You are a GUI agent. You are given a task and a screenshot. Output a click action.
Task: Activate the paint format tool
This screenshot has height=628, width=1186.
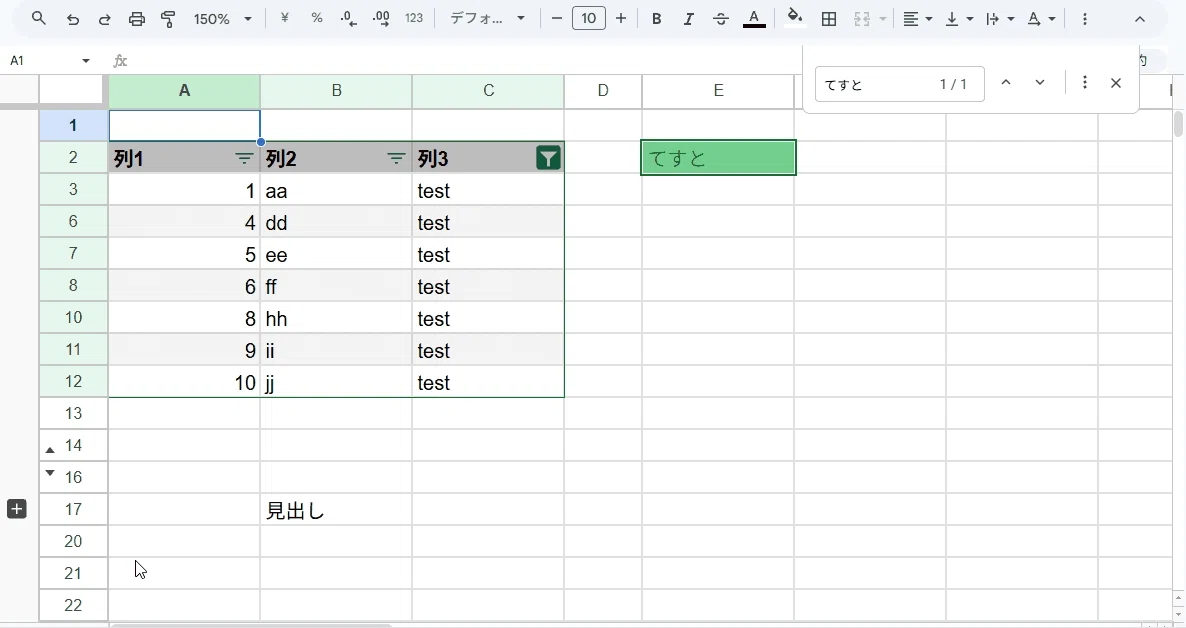pos(169,19)
